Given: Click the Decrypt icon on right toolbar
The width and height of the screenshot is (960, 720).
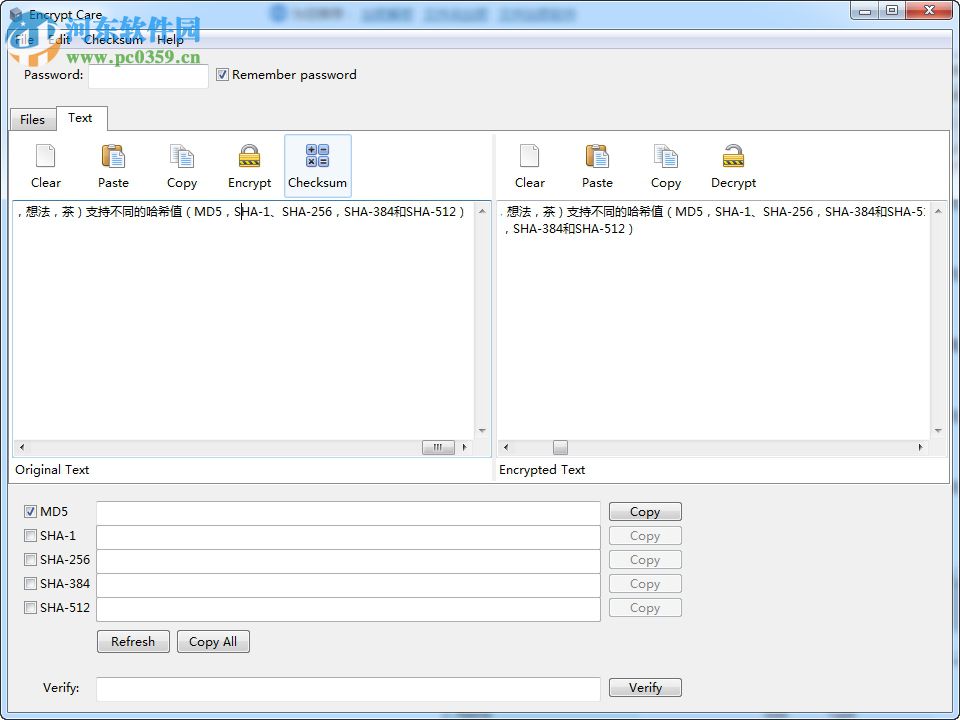Looking at the screenshot, I should coord(733,165).
